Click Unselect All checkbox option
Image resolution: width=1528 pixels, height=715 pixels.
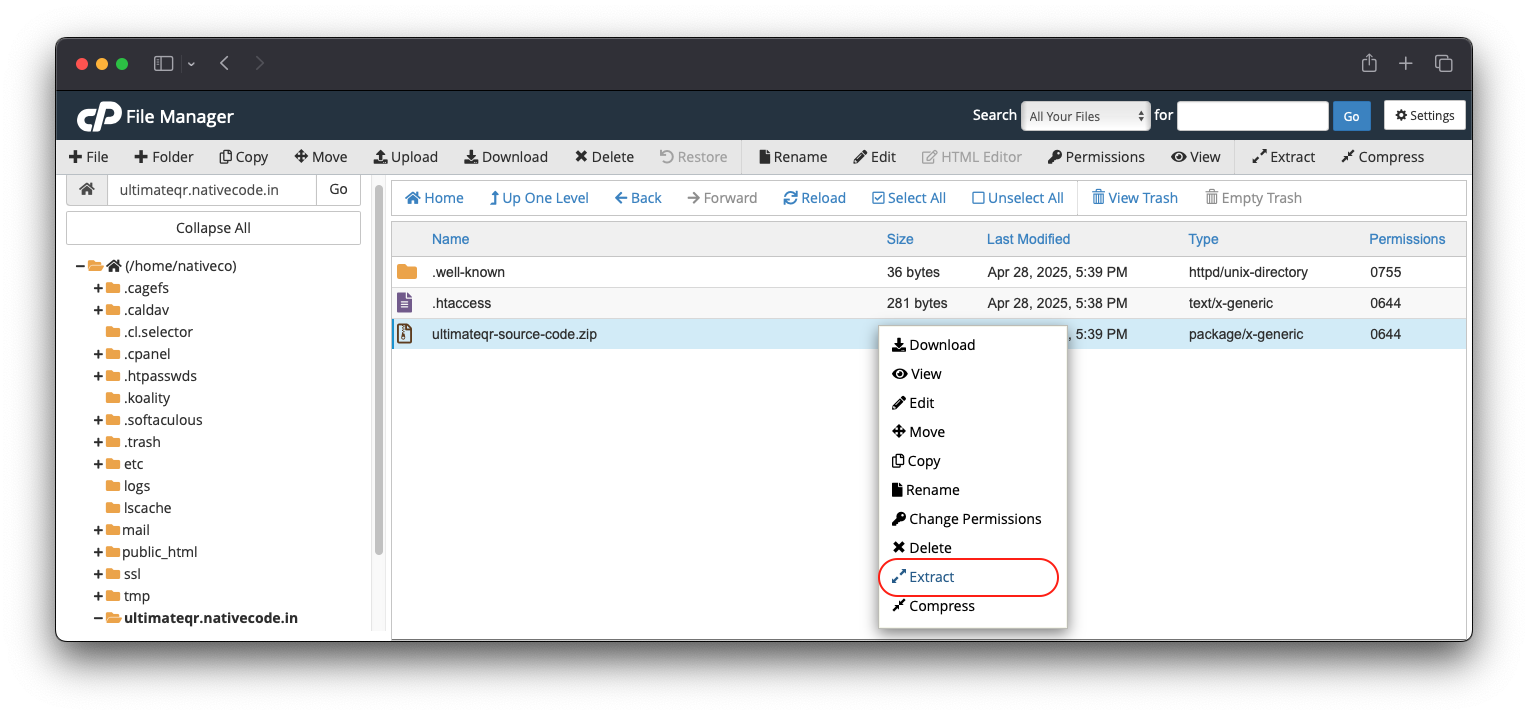tap(1017, 198)
